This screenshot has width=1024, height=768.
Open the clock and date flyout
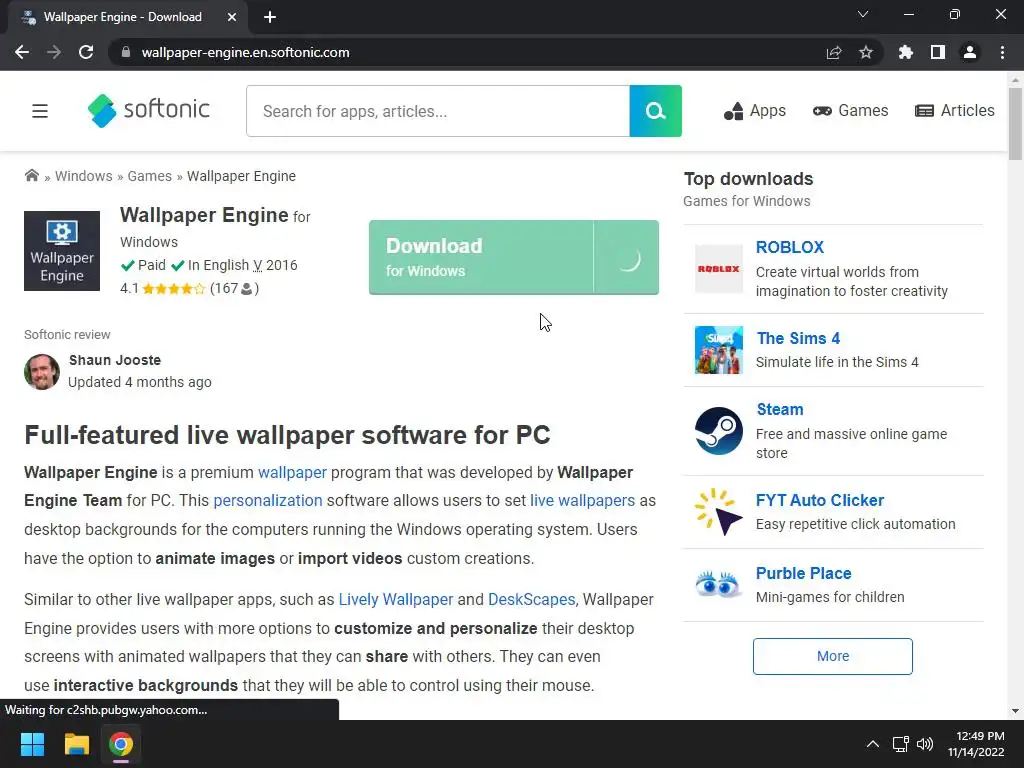[976, 744]
